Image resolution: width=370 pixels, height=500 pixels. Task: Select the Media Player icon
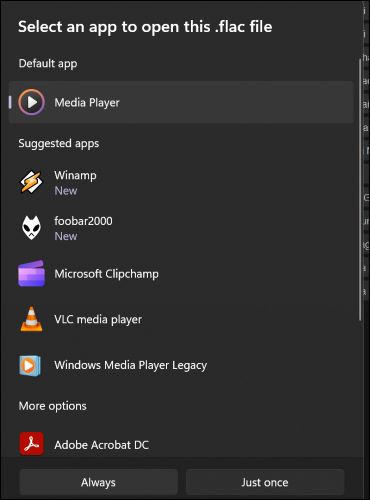tap(31, 102)
